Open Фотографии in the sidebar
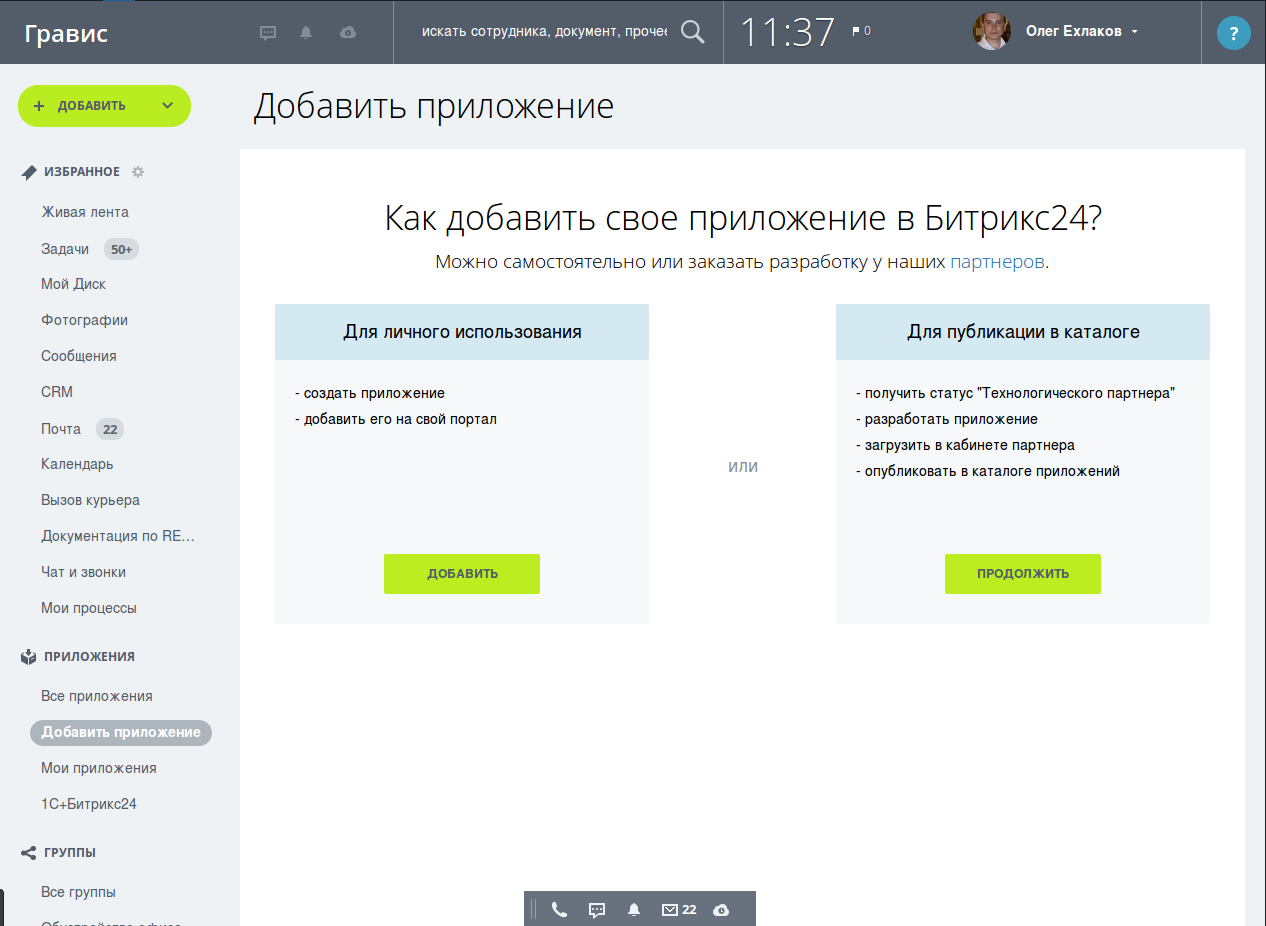 click(84, 320)
